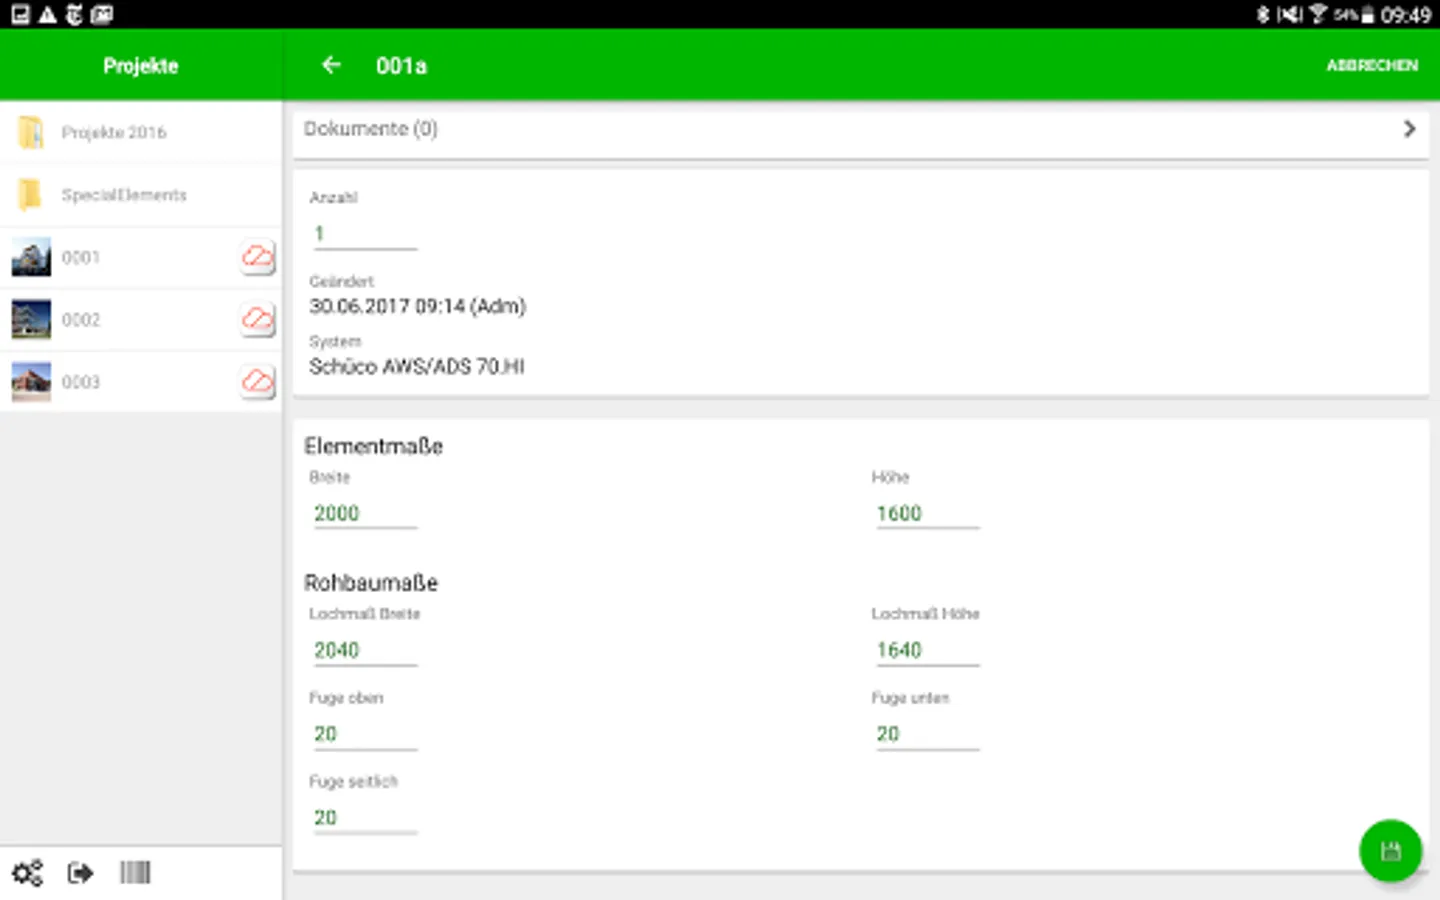Tap the Wi-Fi status bar icon
1440x900 pixels.
pos(1318,14)
